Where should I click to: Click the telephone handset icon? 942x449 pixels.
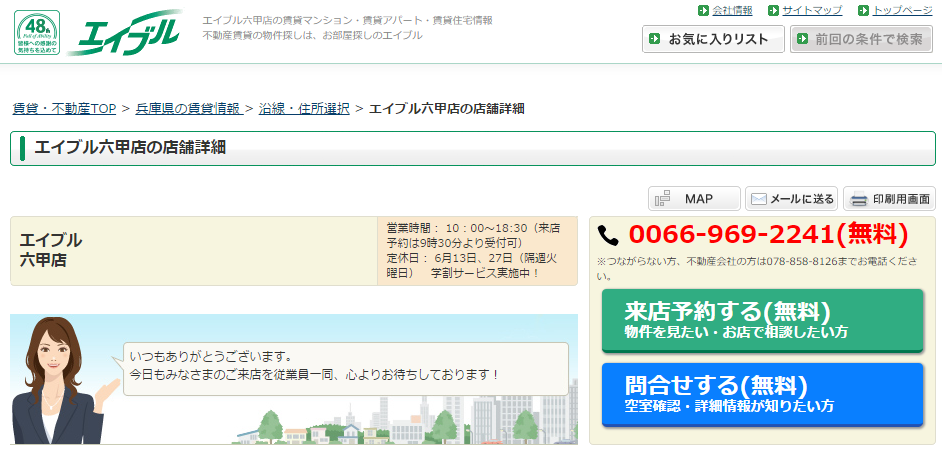608,236
